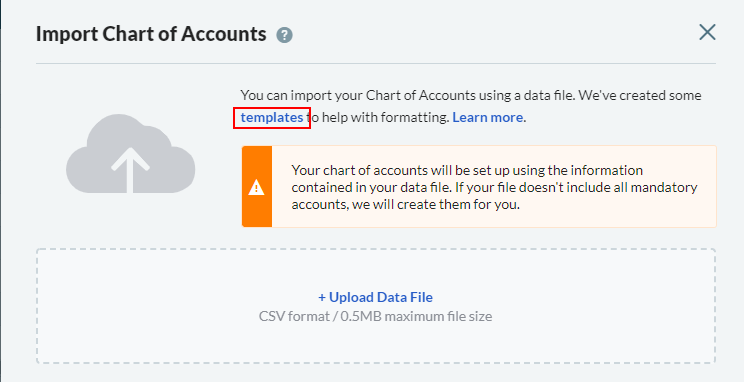Image resolution: width=744 pixels, height=382 pixels.
Task: Open the help question mark icon
Action: [x=284, y=35]
